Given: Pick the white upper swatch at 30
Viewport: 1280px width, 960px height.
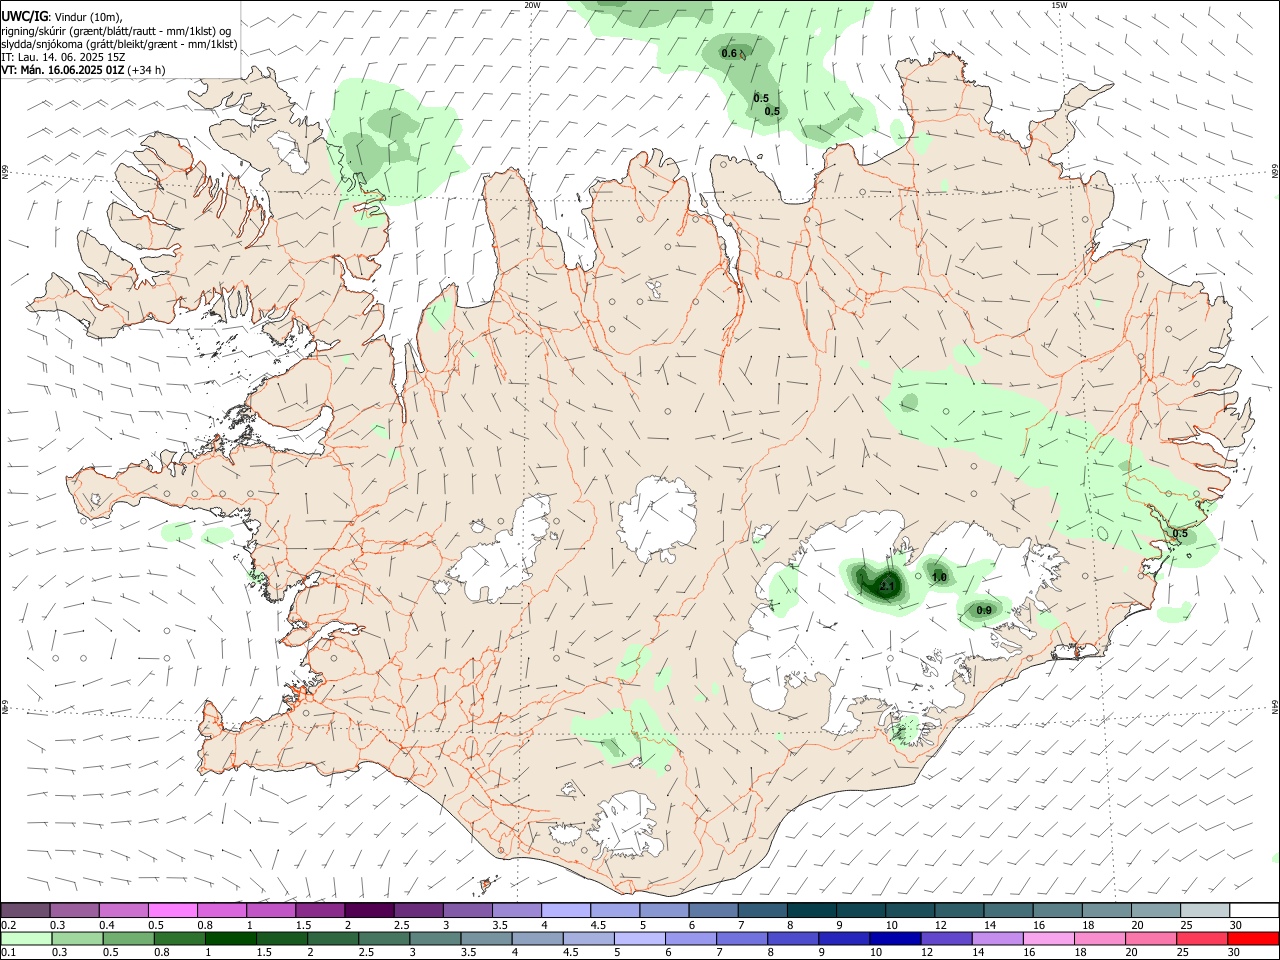Looking at the screenshot, I should (1253, 911).
